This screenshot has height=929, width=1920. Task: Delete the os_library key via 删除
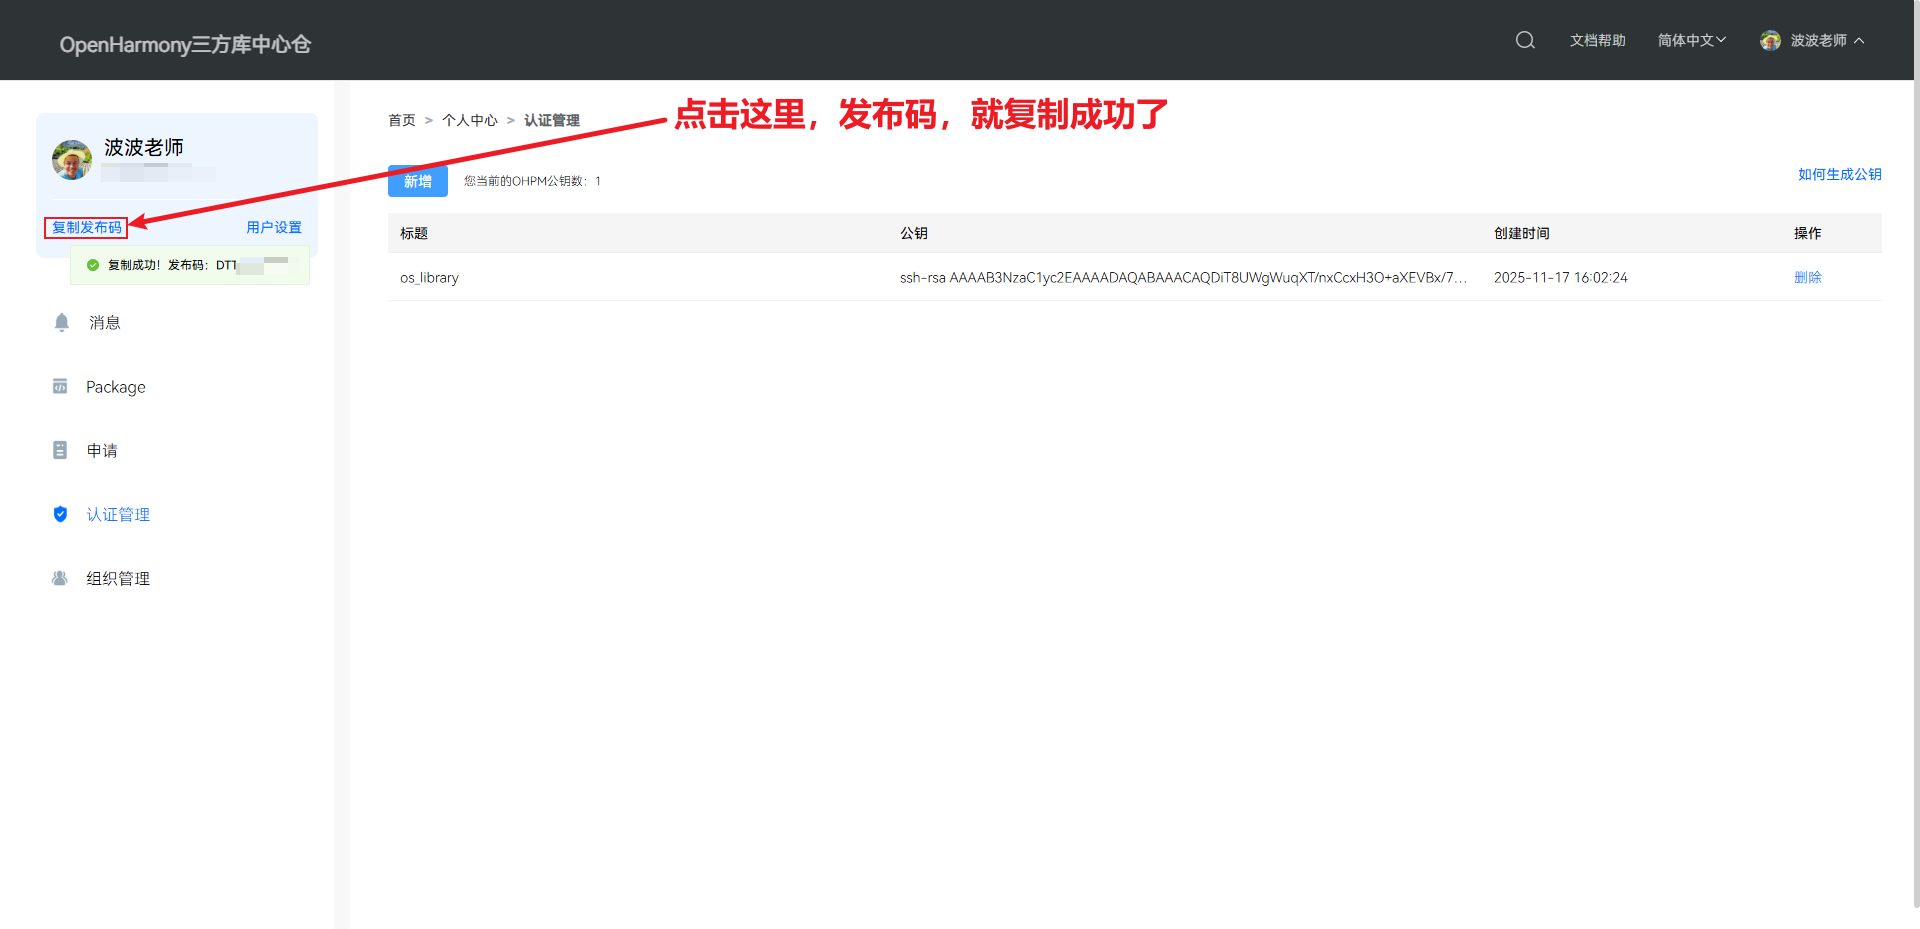(1808, 277)
